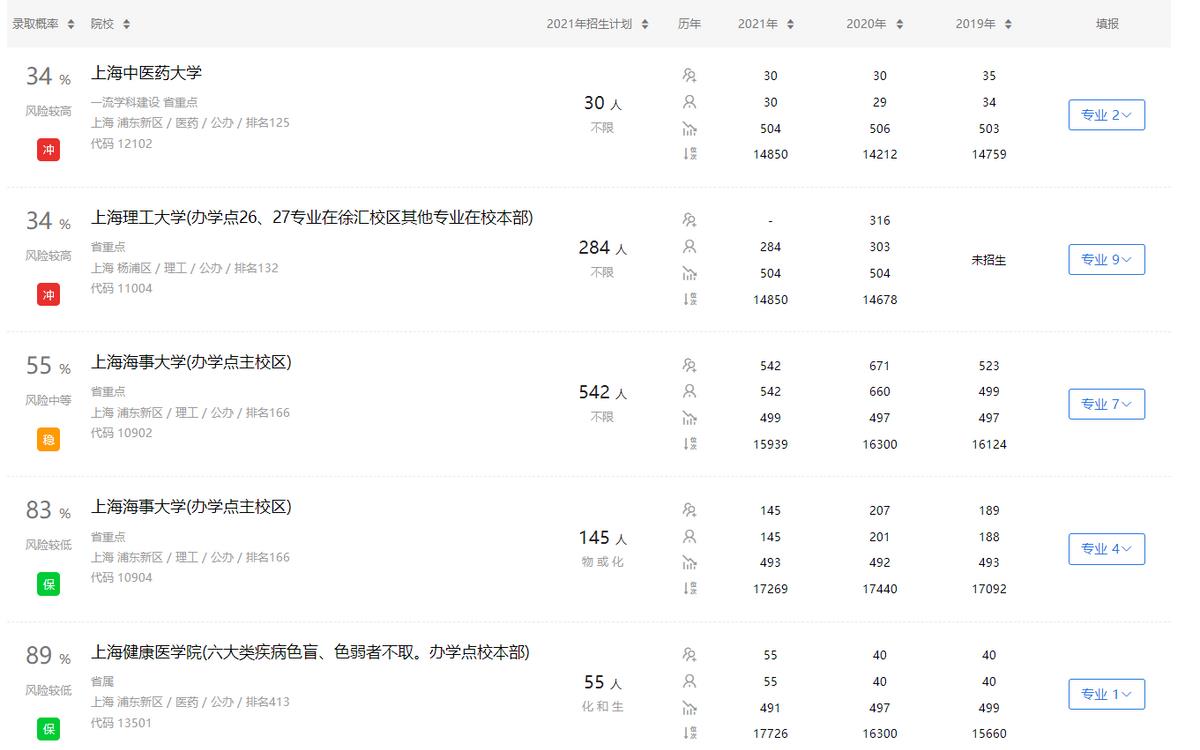This screenshot has width=1200, height=750.
Task: Click minimum score chart icon in 上海中医药大学 row
Action: click(x=689, y=128)
